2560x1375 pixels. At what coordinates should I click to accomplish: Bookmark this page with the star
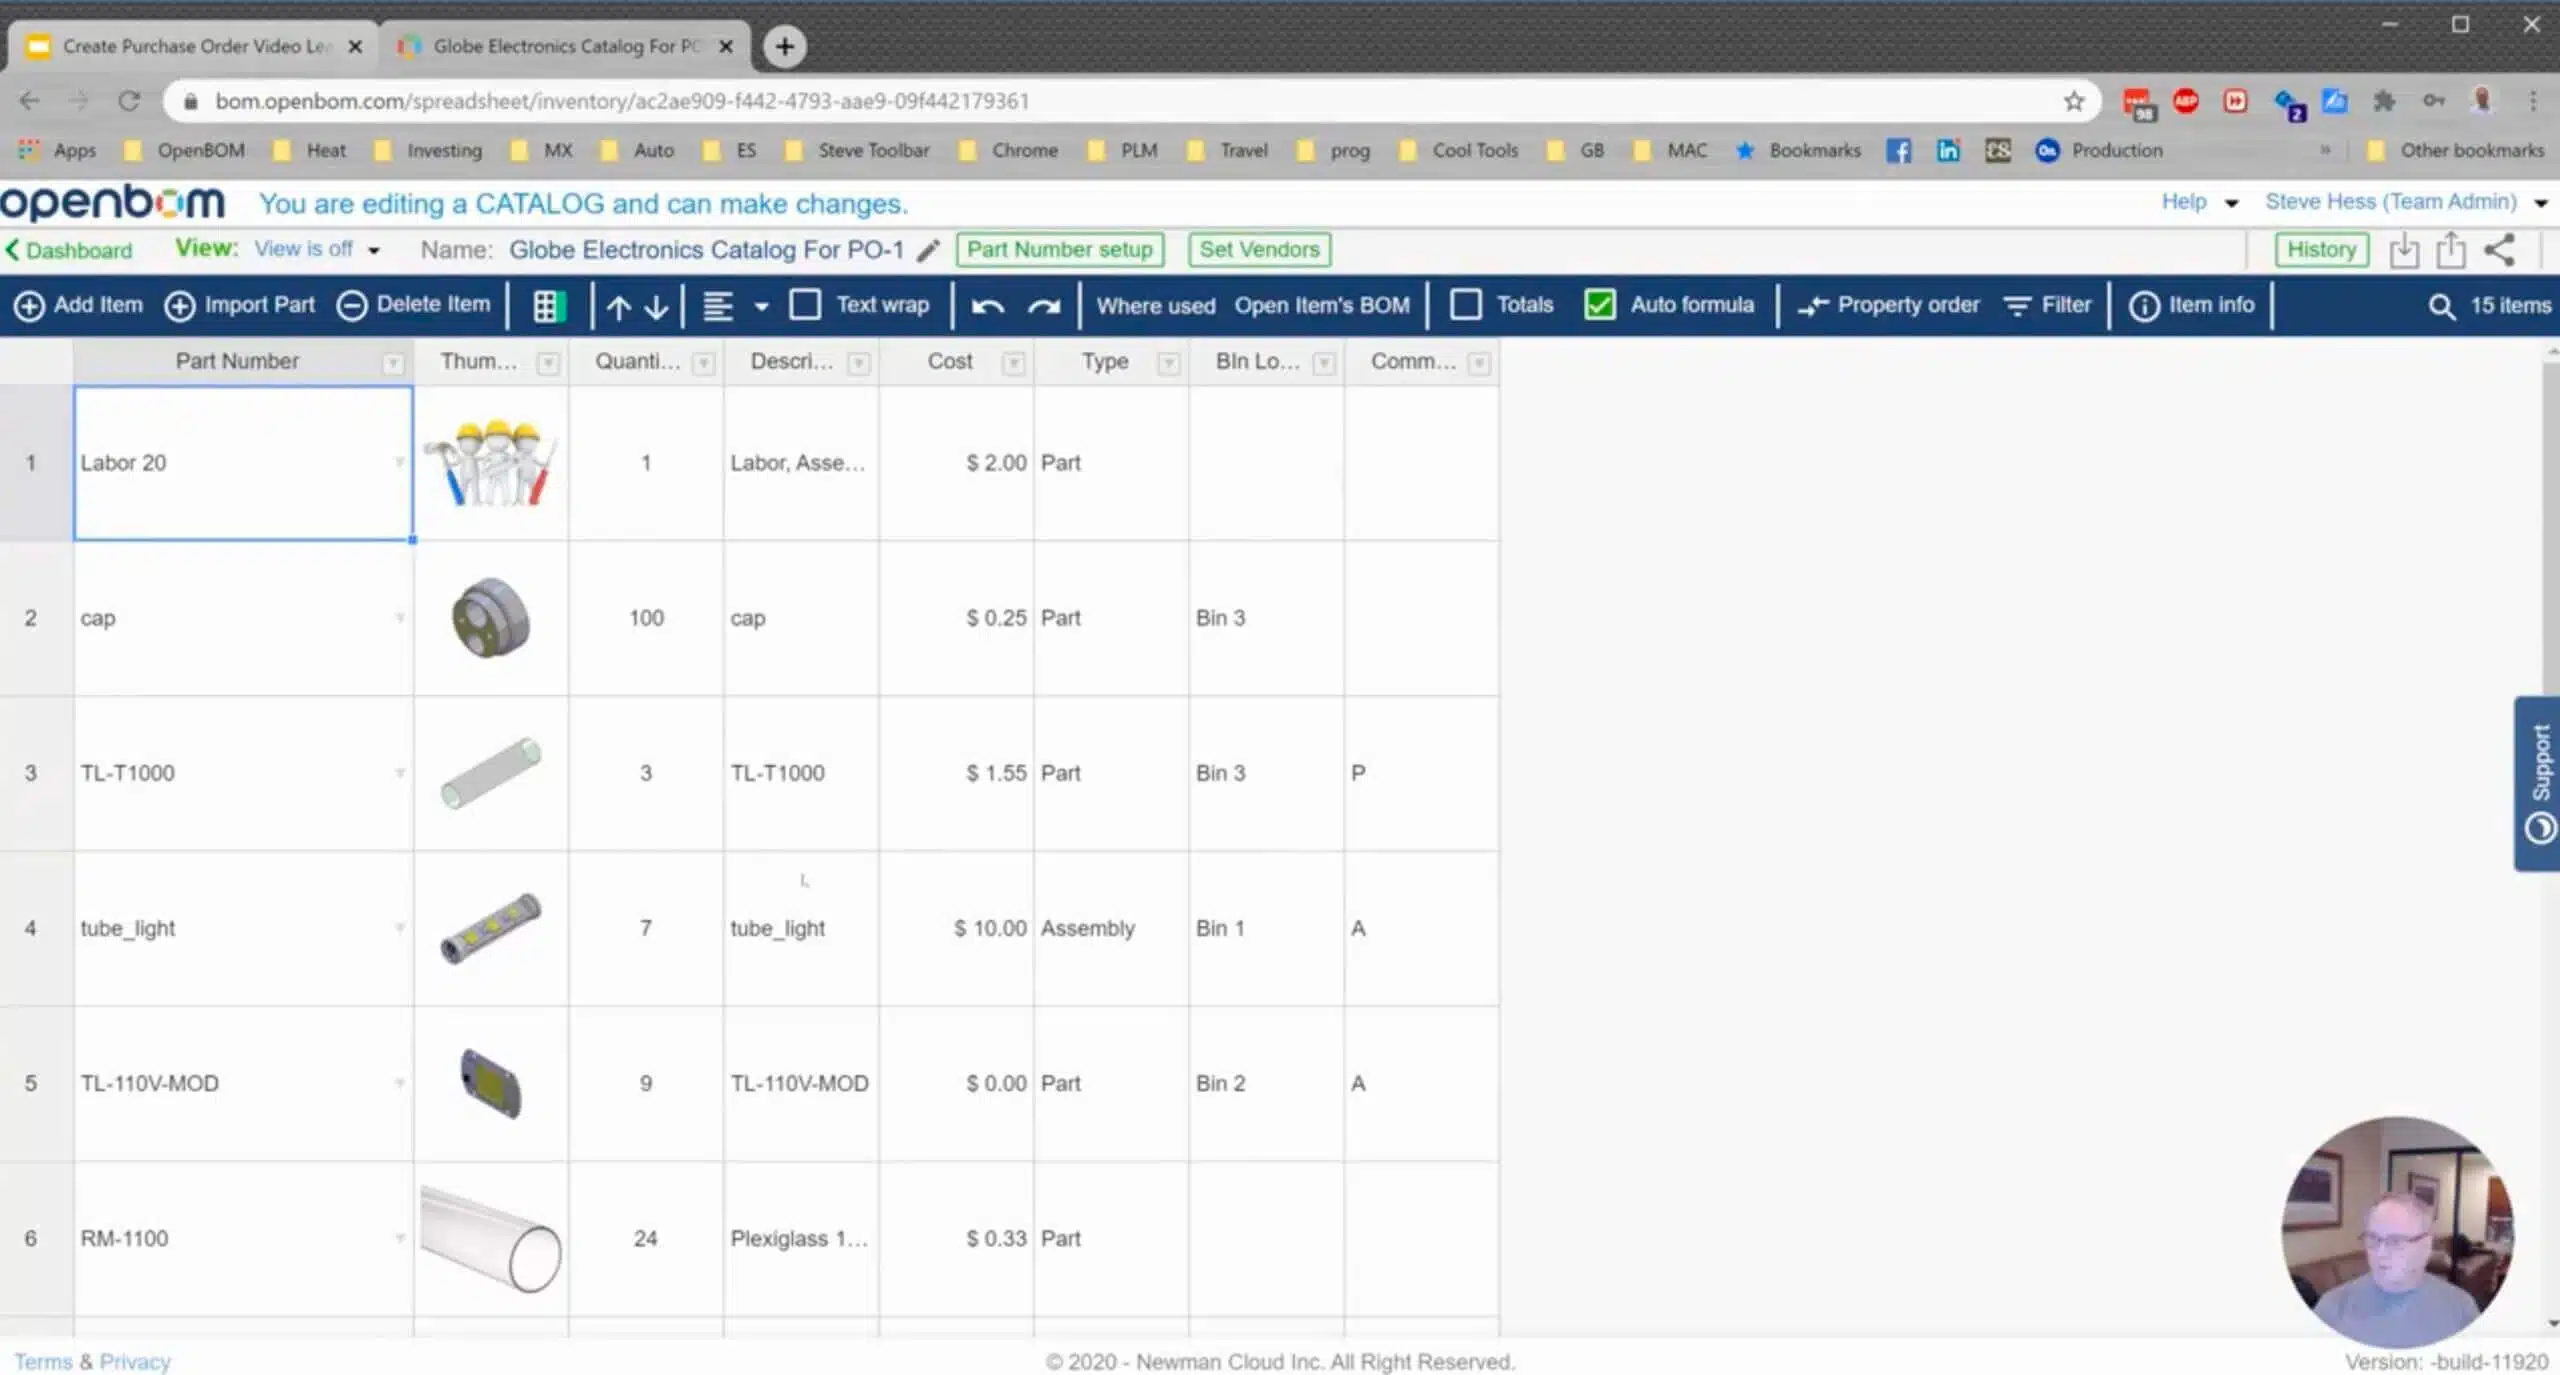click(2074, 101)
